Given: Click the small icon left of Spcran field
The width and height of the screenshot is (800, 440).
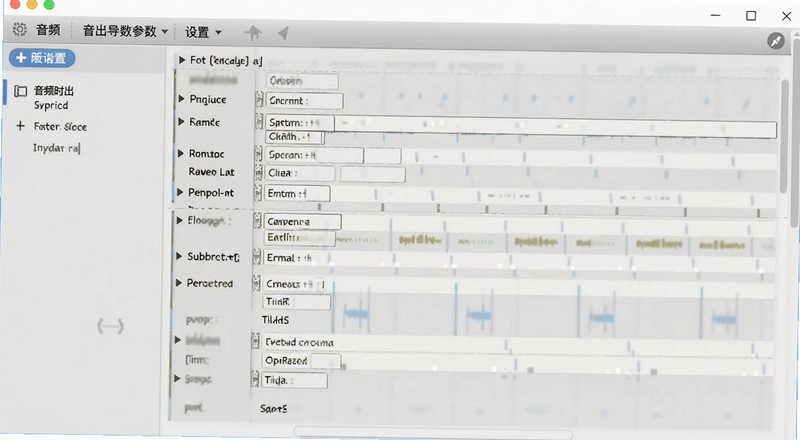Looking at the screenshot, I should pos(259,154).
